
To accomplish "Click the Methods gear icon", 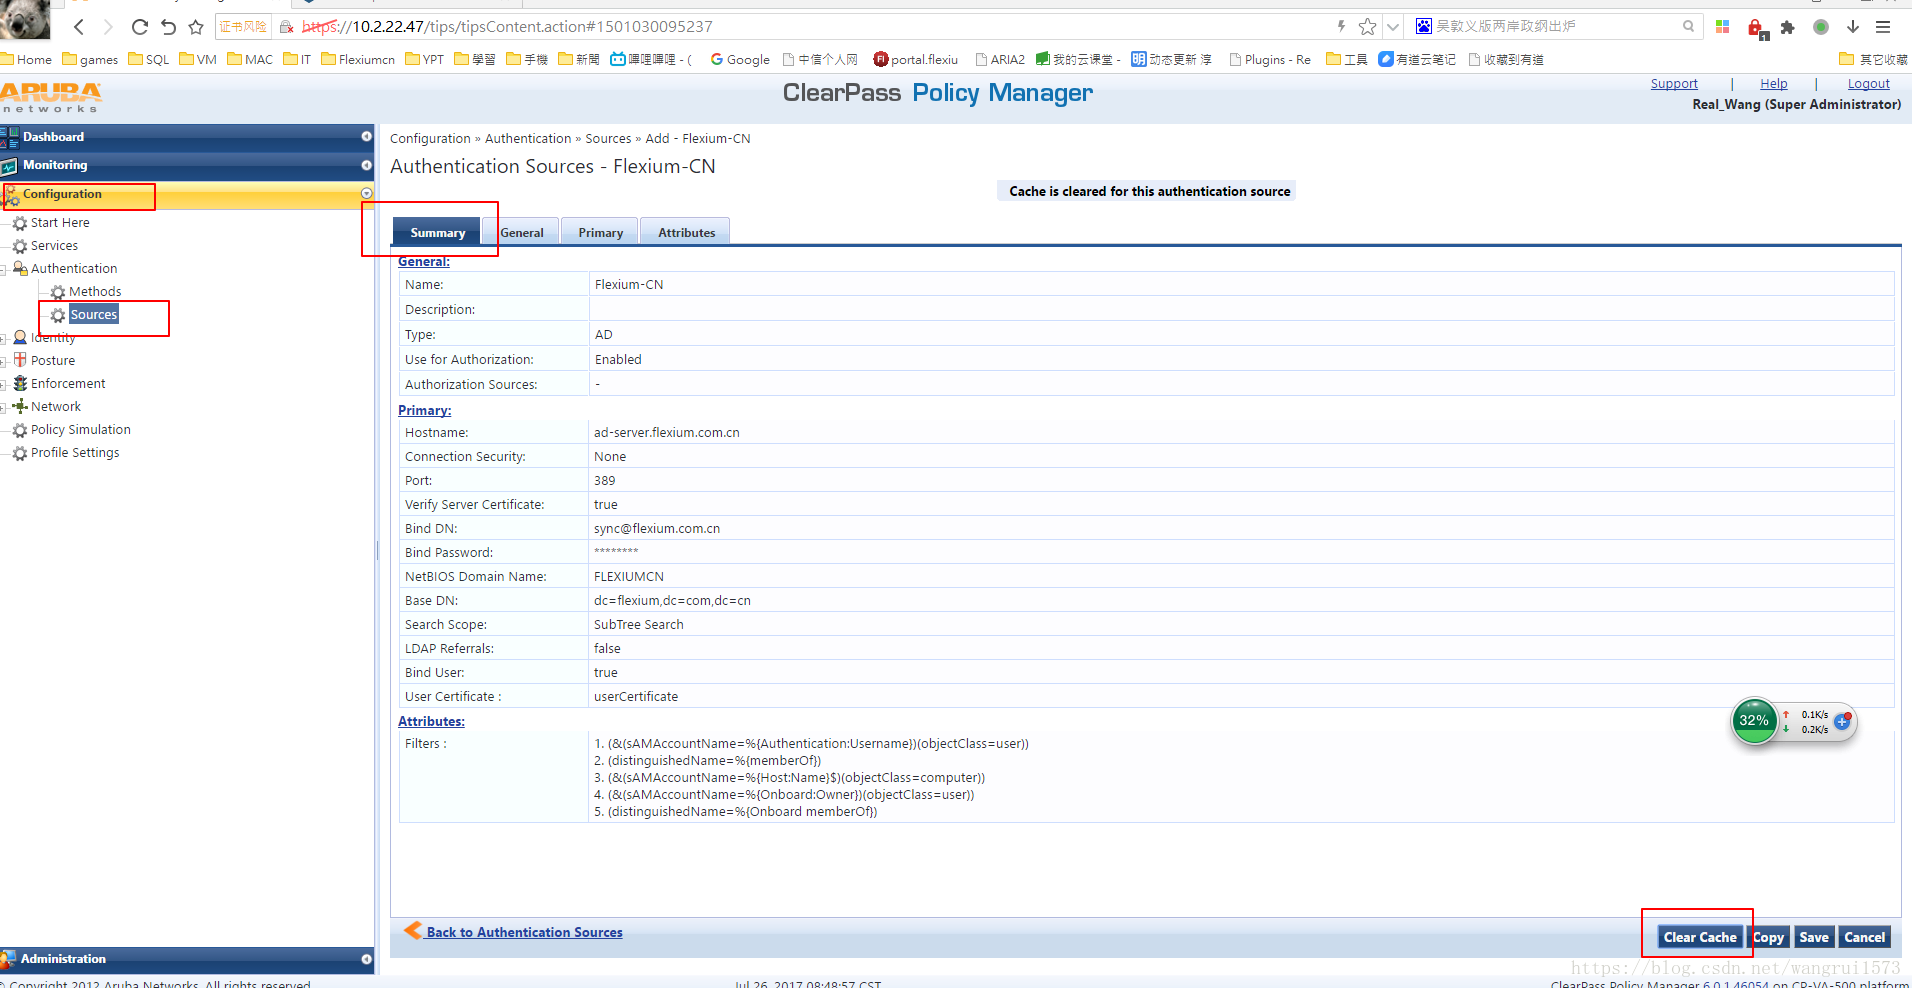I will (x=58, y=292).
